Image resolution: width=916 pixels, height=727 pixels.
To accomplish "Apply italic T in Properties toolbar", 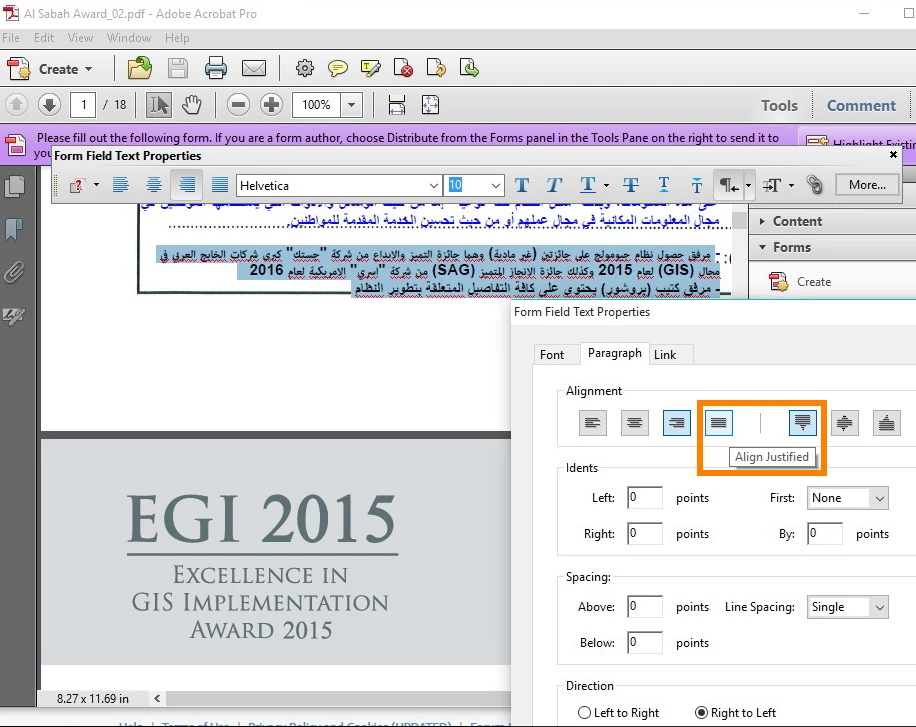I will tap(554, 185).
